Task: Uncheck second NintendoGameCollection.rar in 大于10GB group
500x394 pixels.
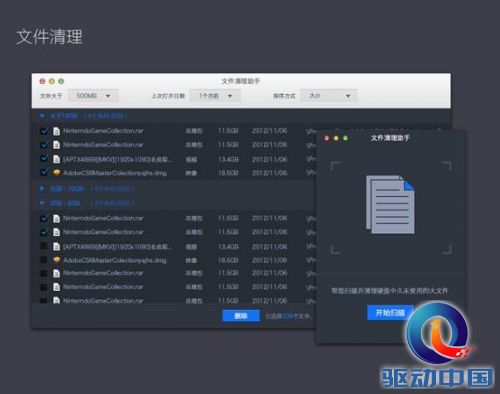Action: click(44, 145)
